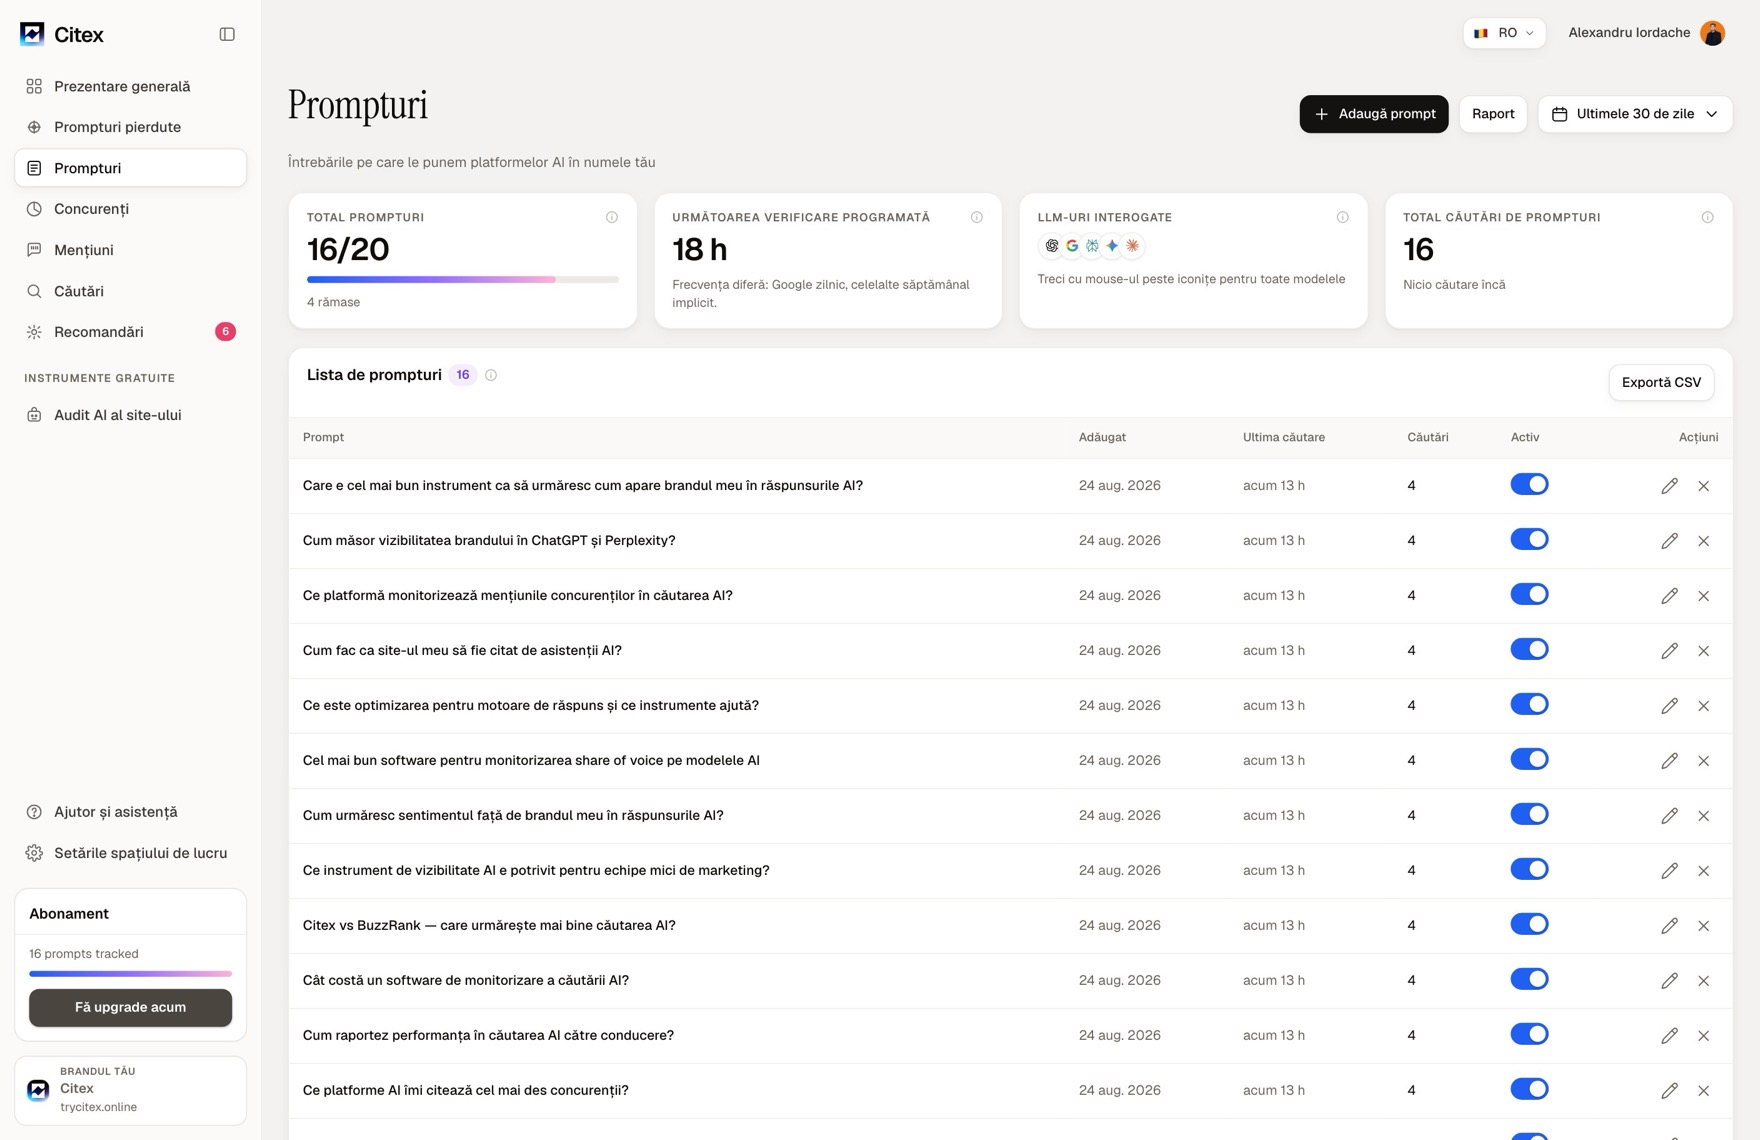Viewport: 1760px width, 1140px height.
Task: Open the 'Ultimele 30 de zile' date range dropdown
Action: point(1635,114)
